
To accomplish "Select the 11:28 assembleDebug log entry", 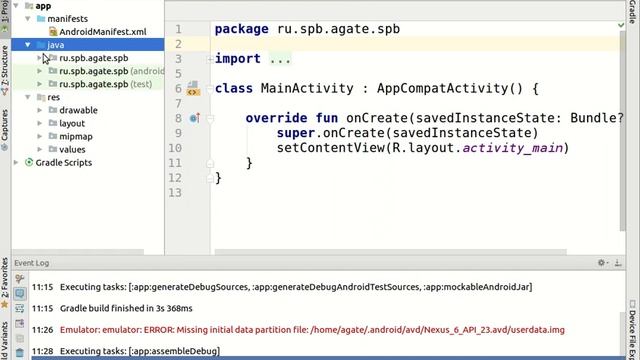I will [140, 351].
